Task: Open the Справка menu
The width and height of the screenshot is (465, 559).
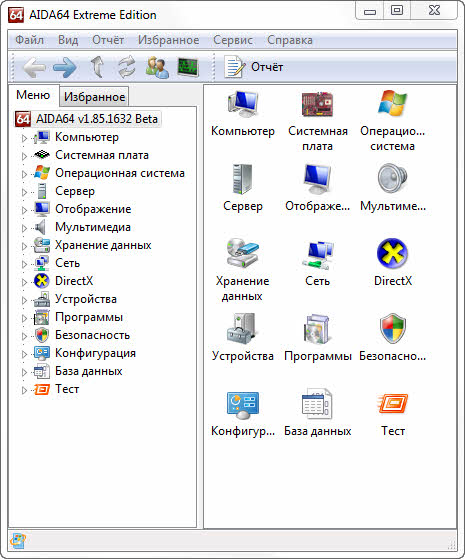Action: [290, 40]
